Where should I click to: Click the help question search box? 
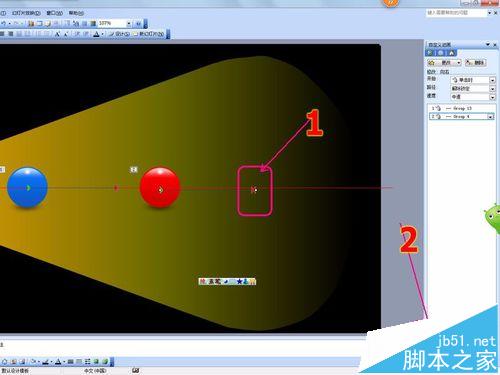tap(456, 13)
